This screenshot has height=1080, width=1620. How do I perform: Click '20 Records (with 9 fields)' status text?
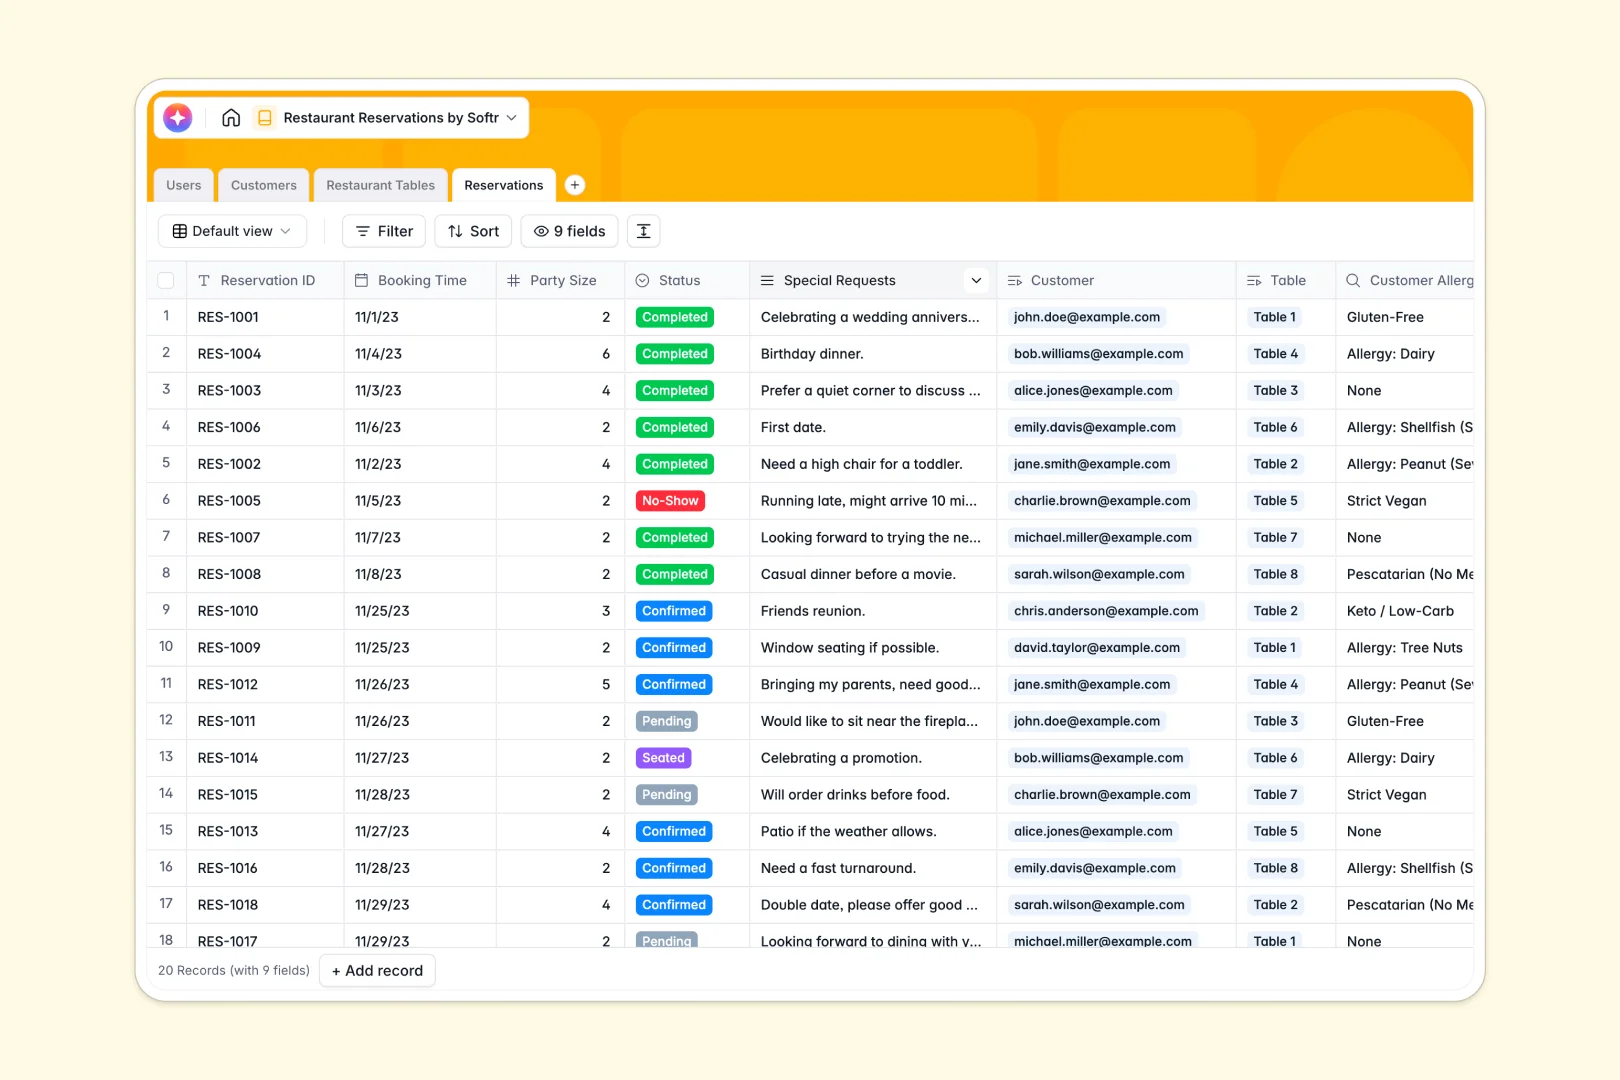(234, 971)
